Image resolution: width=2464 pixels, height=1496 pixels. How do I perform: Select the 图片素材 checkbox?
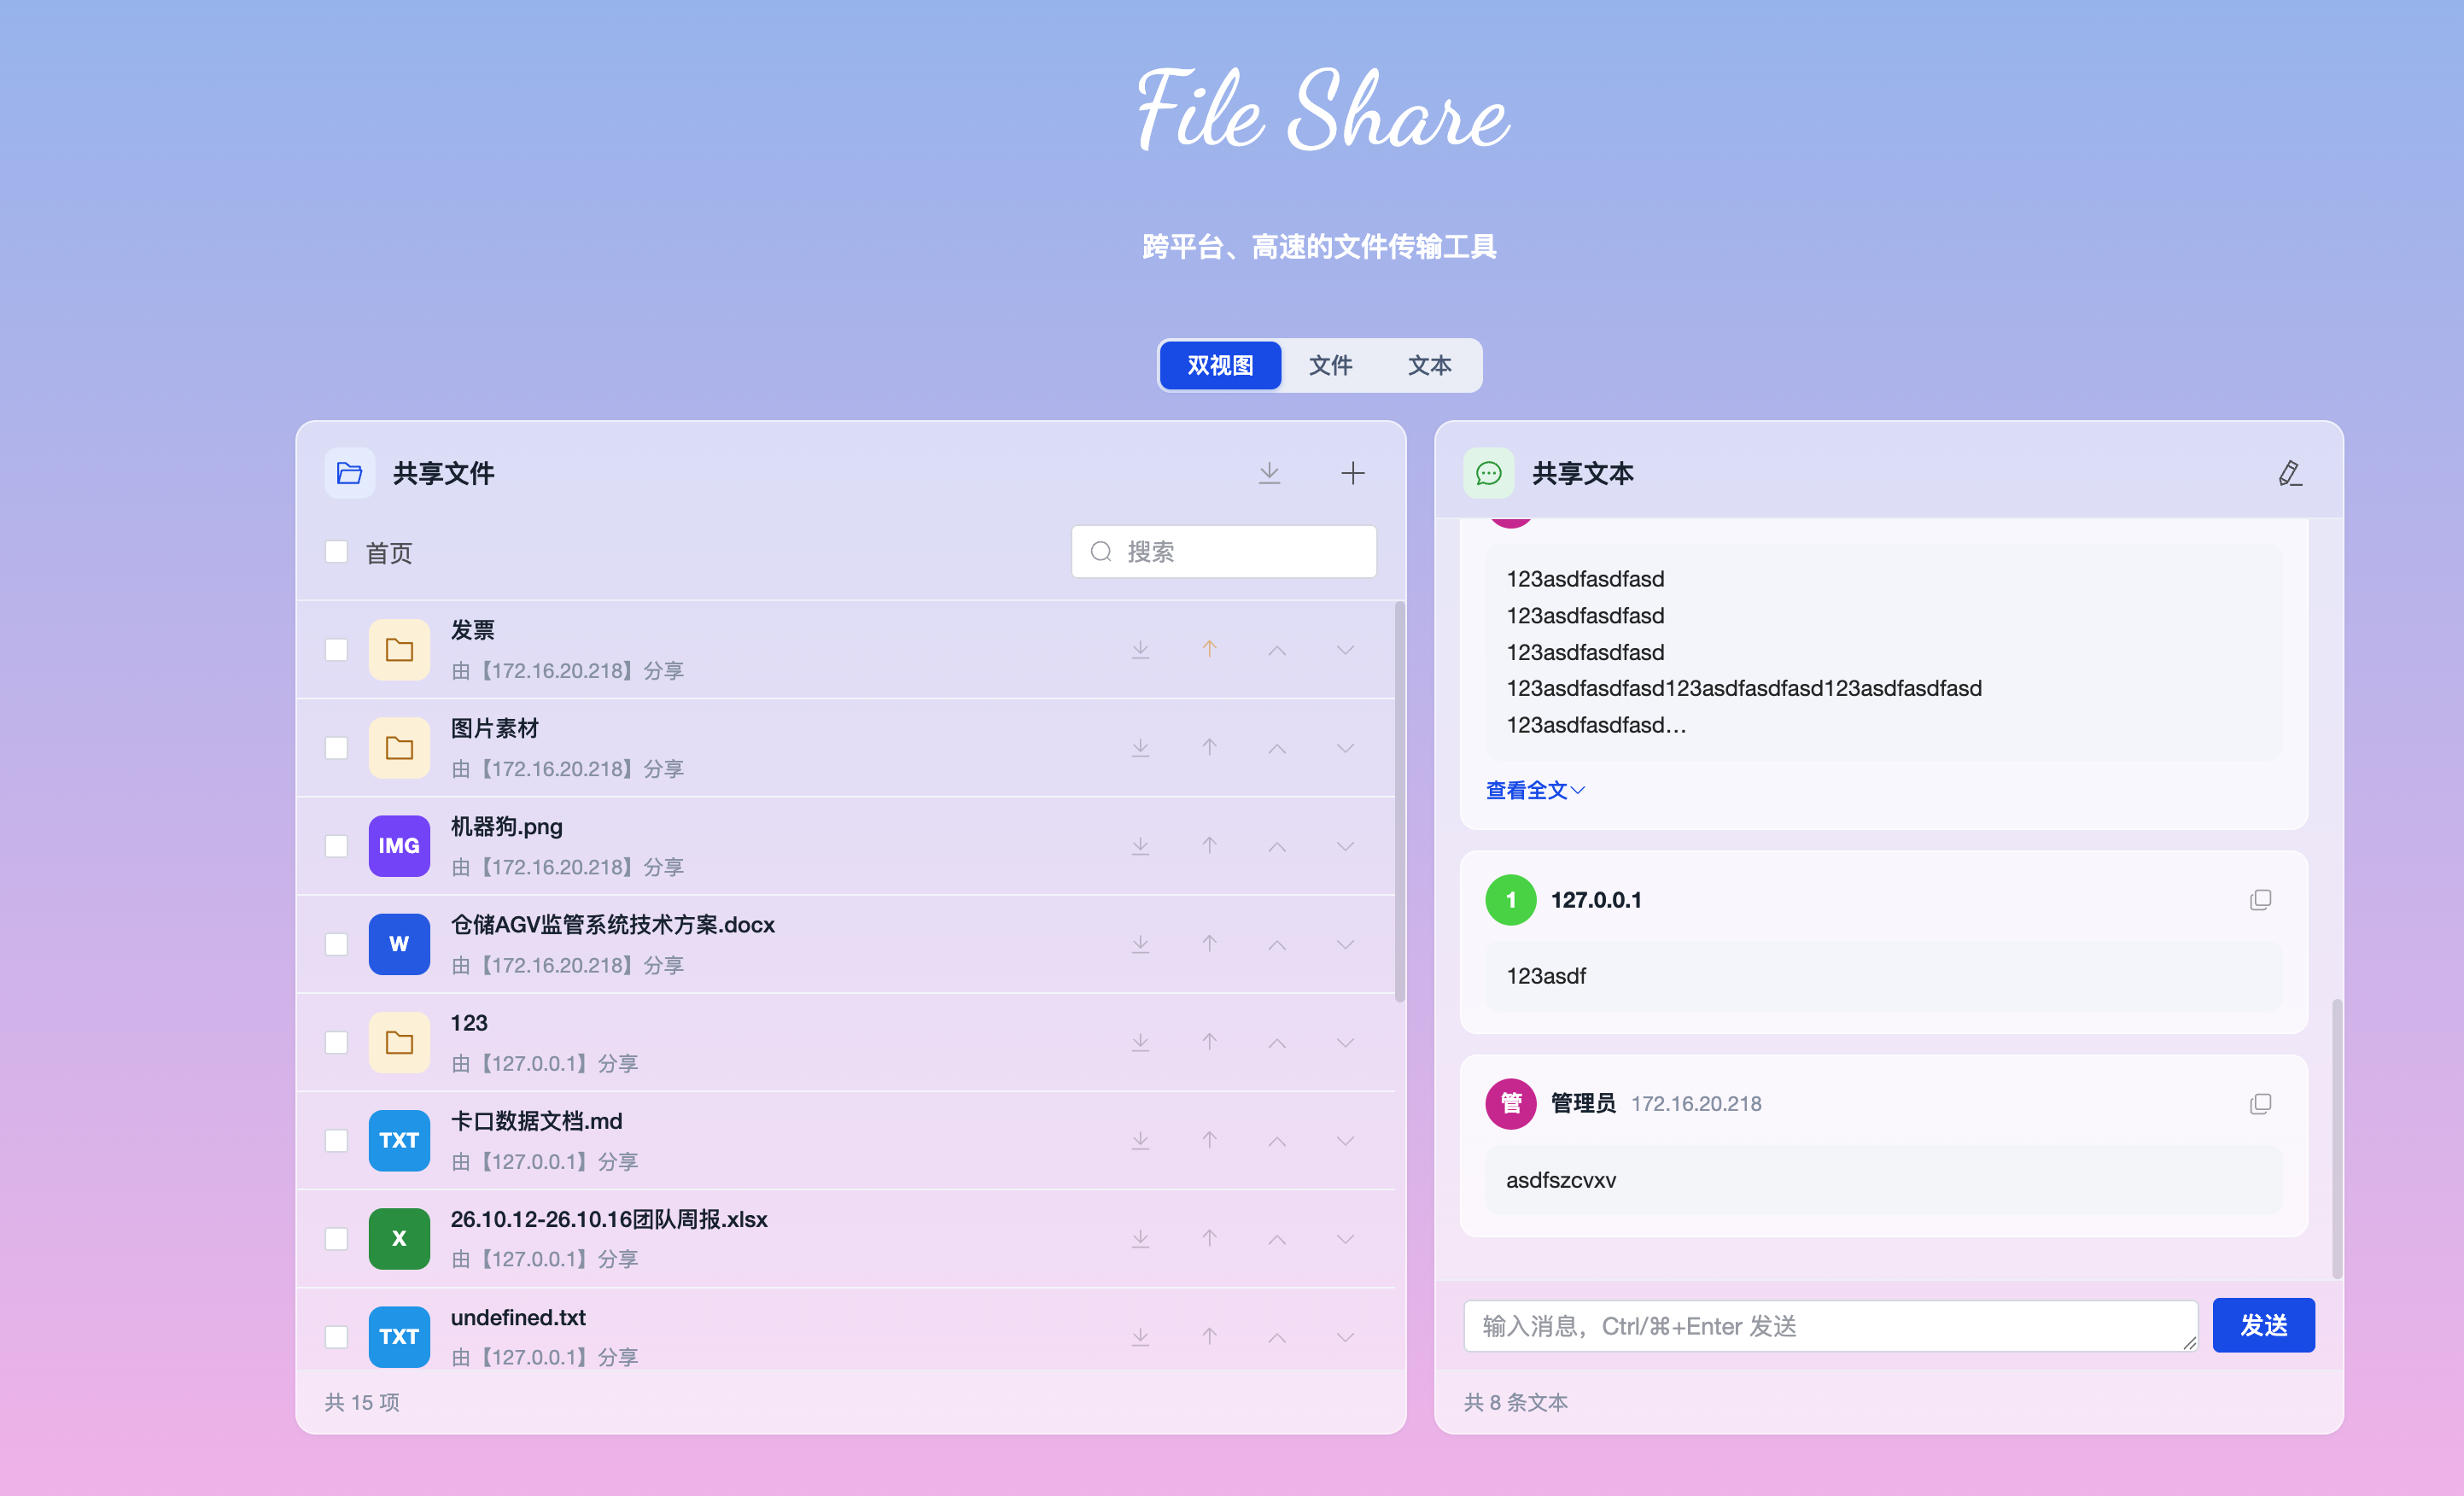[336, 748]
